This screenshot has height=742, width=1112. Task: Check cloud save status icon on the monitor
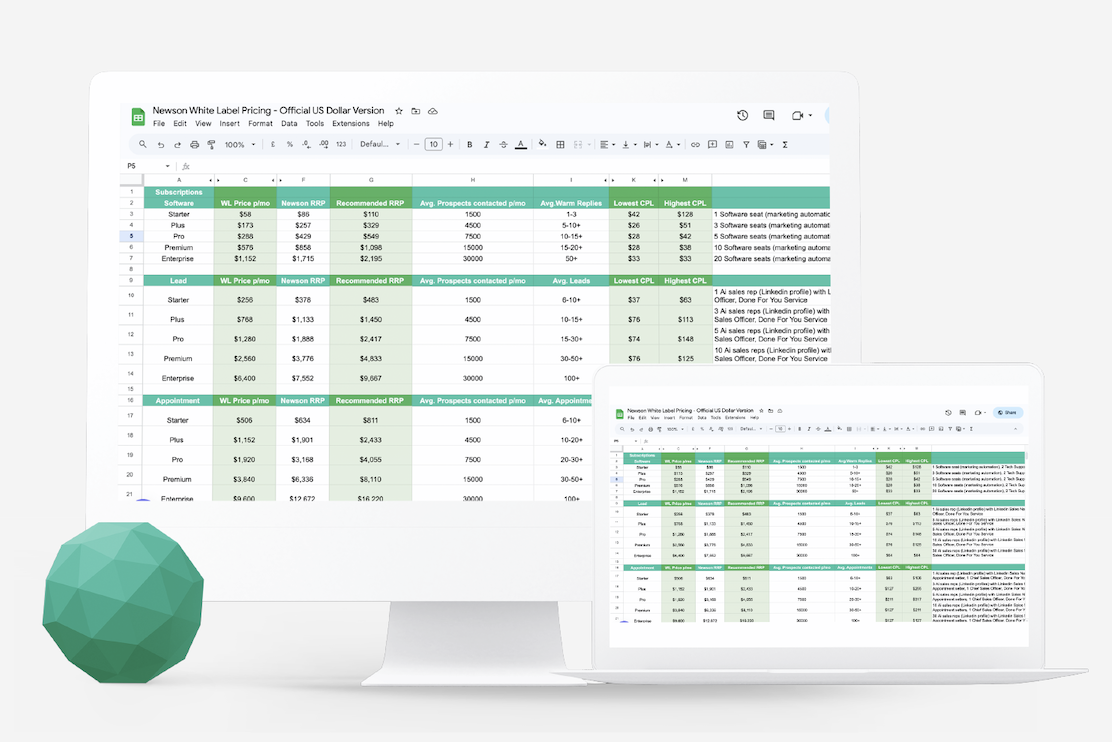click(x=433, y=111)
